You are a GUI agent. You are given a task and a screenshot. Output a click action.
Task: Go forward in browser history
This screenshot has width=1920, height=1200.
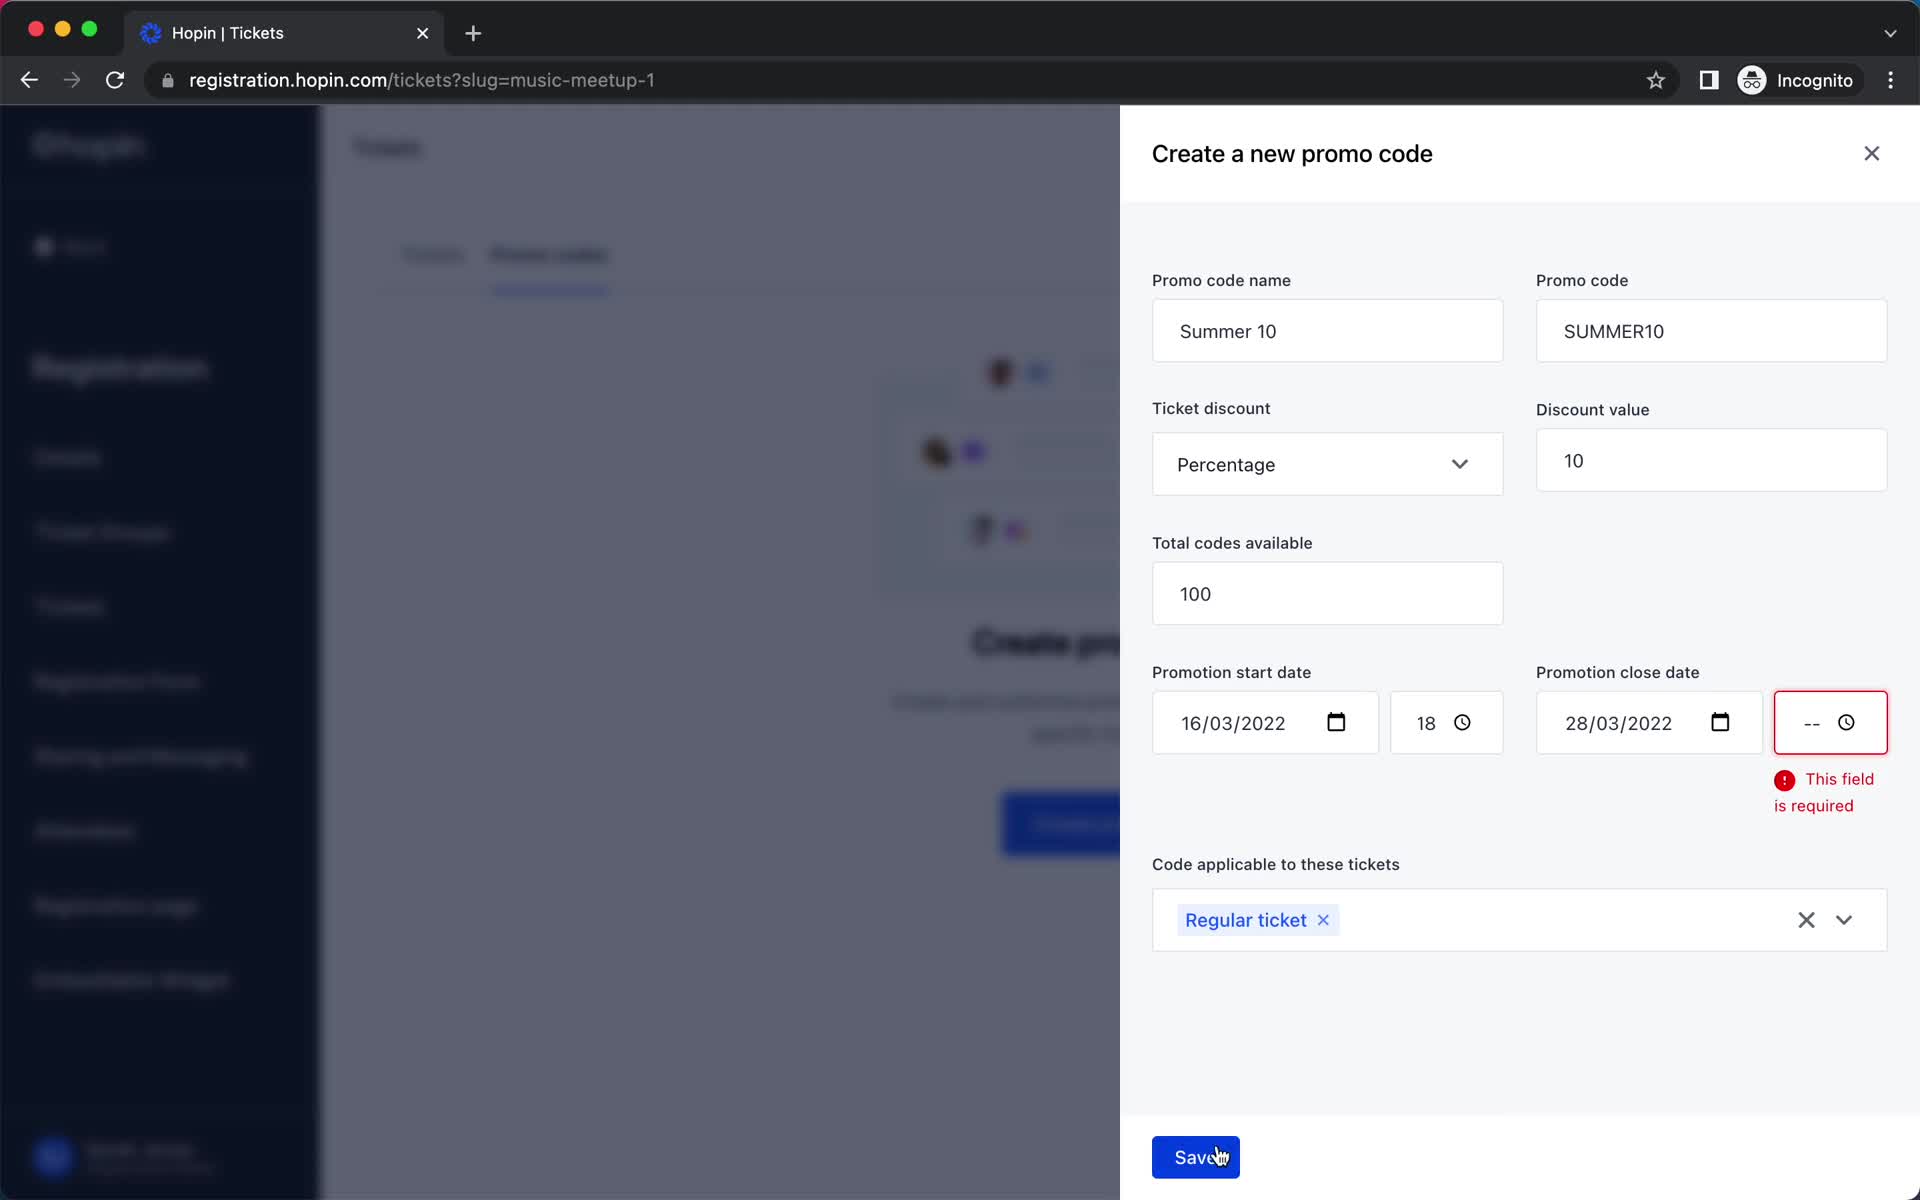click(x=72, y=80)
